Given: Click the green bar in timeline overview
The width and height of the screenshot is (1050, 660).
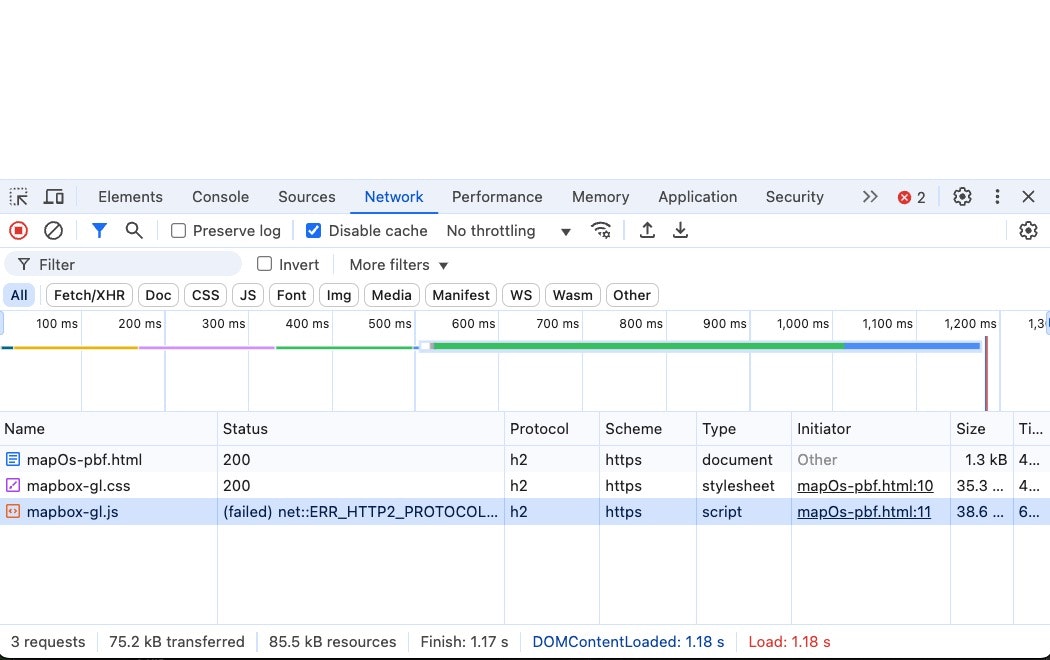Looking at the screenshot, I should [638, 346].
